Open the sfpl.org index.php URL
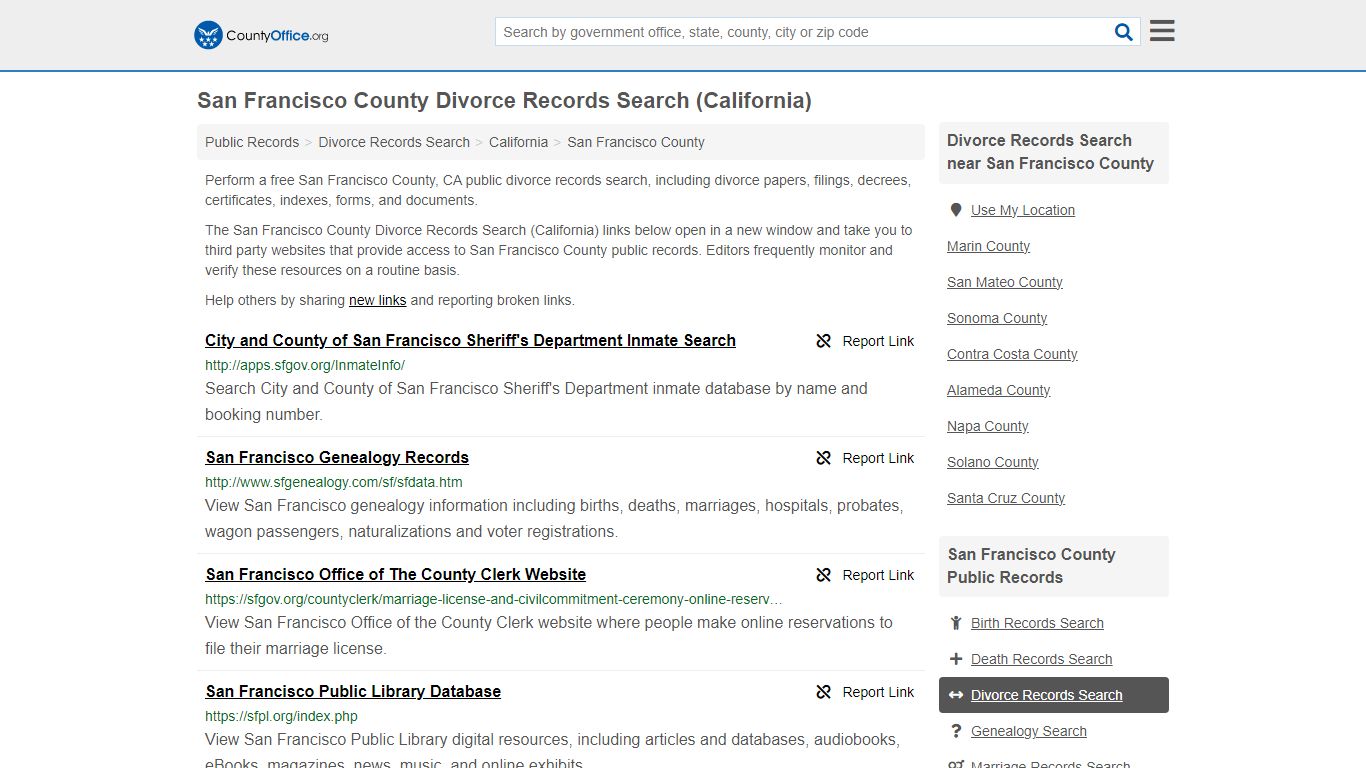This screenshot has width=1366, height=768. tap(281, 716)
